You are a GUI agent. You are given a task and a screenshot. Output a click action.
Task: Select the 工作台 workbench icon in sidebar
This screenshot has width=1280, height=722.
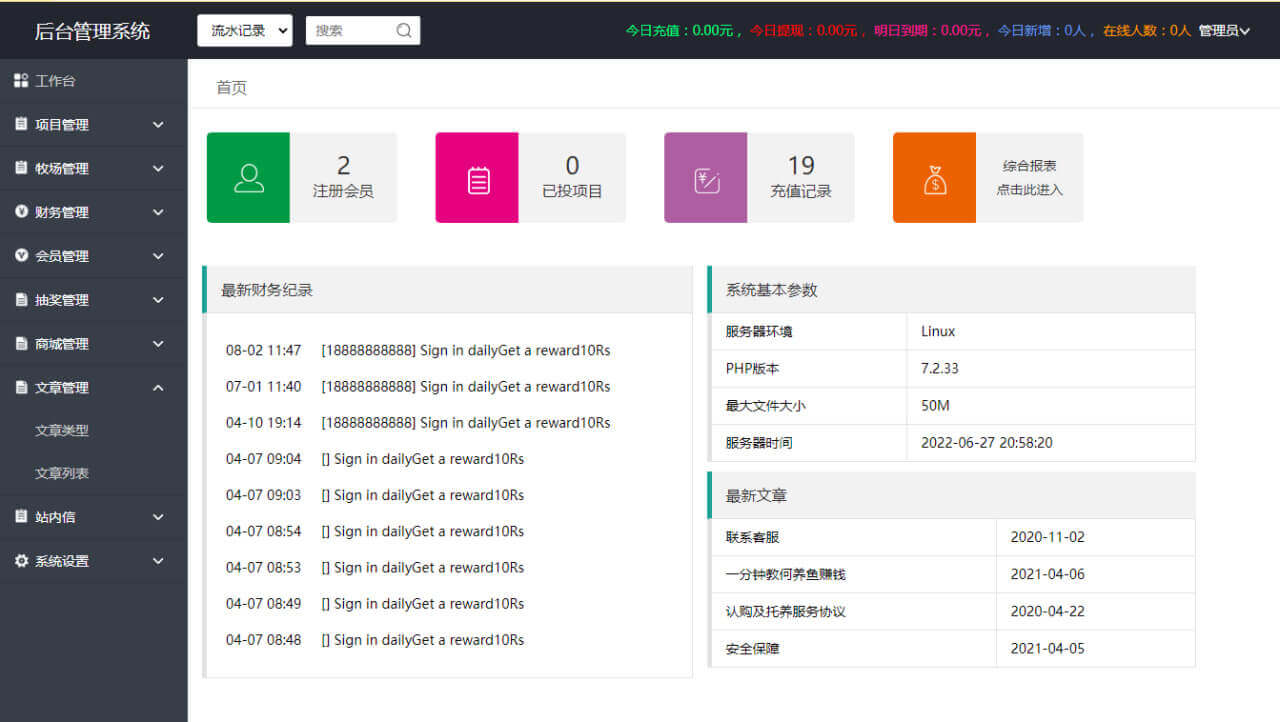(17, 80)
